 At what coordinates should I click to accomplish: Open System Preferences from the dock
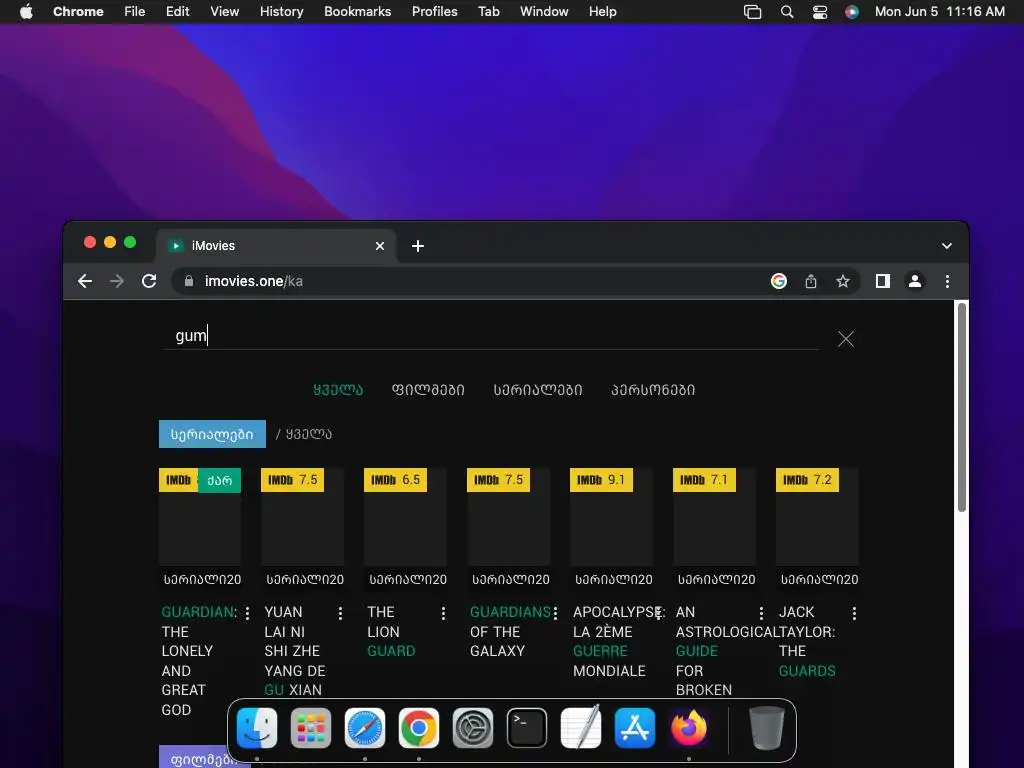[473, 728]
